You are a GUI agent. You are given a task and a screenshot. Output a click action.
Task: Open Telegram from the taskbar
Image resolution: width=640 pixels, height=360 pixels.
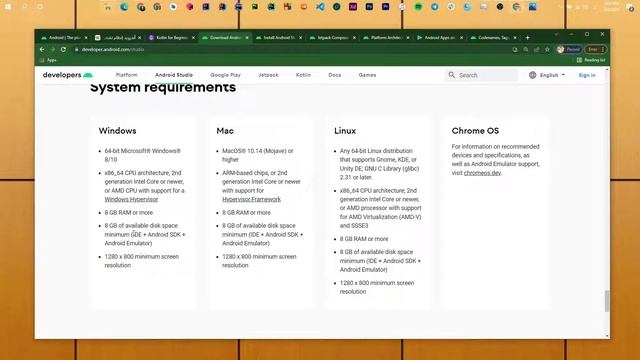coord(435,7)
